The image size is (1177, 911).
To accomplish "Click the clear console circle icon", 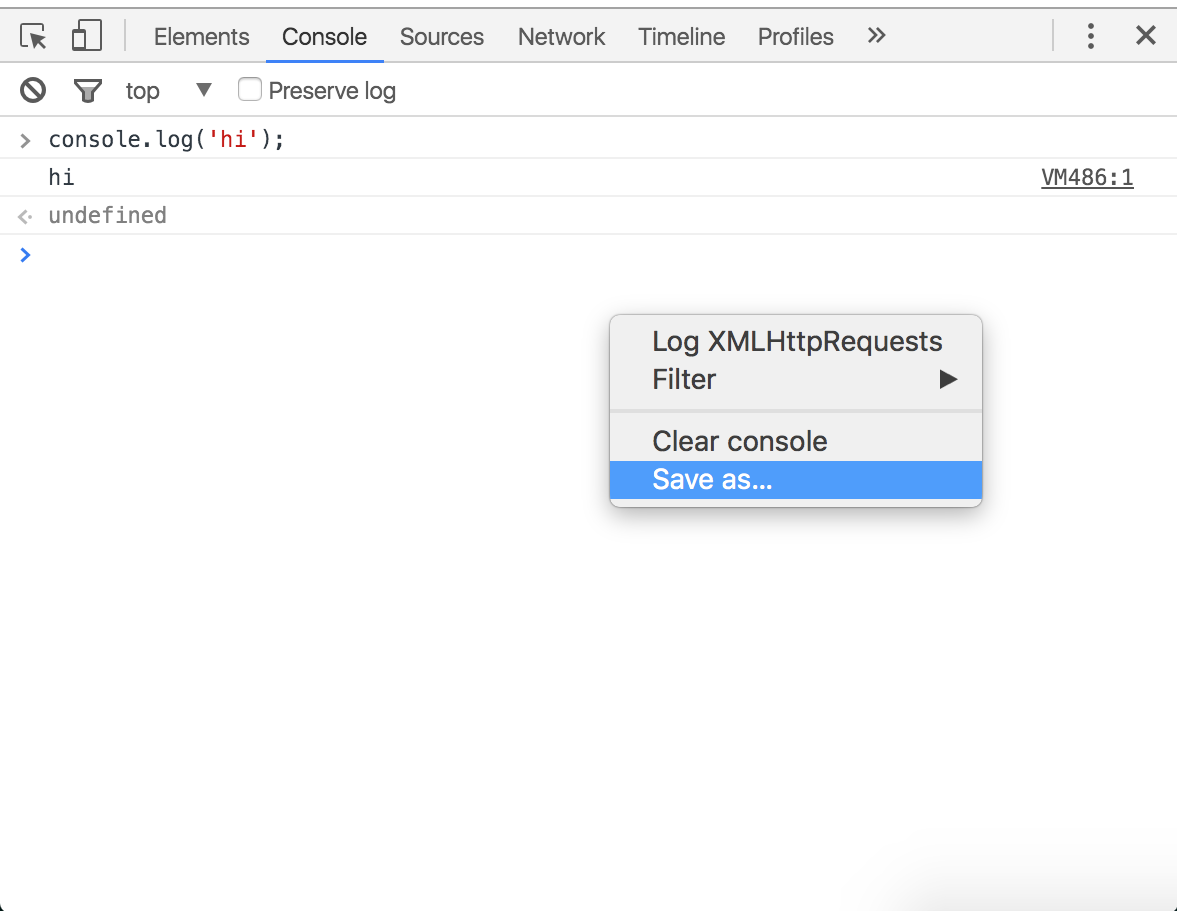I will pos(33,91).
